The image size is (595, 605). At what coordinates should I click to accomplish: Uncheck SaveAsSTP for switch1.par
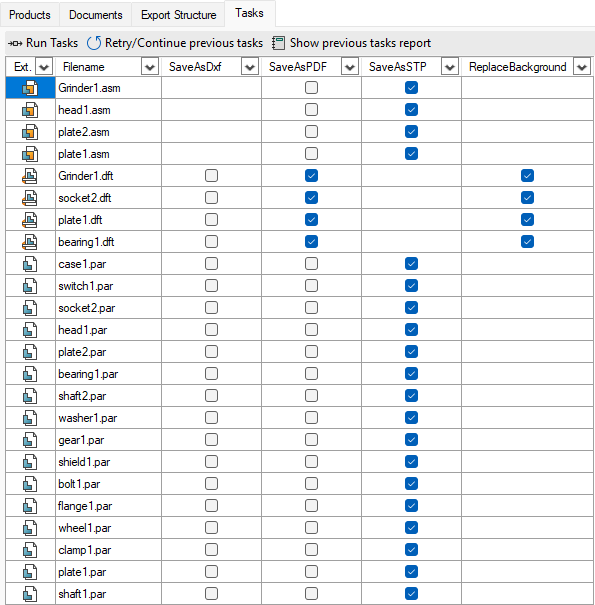411,286
